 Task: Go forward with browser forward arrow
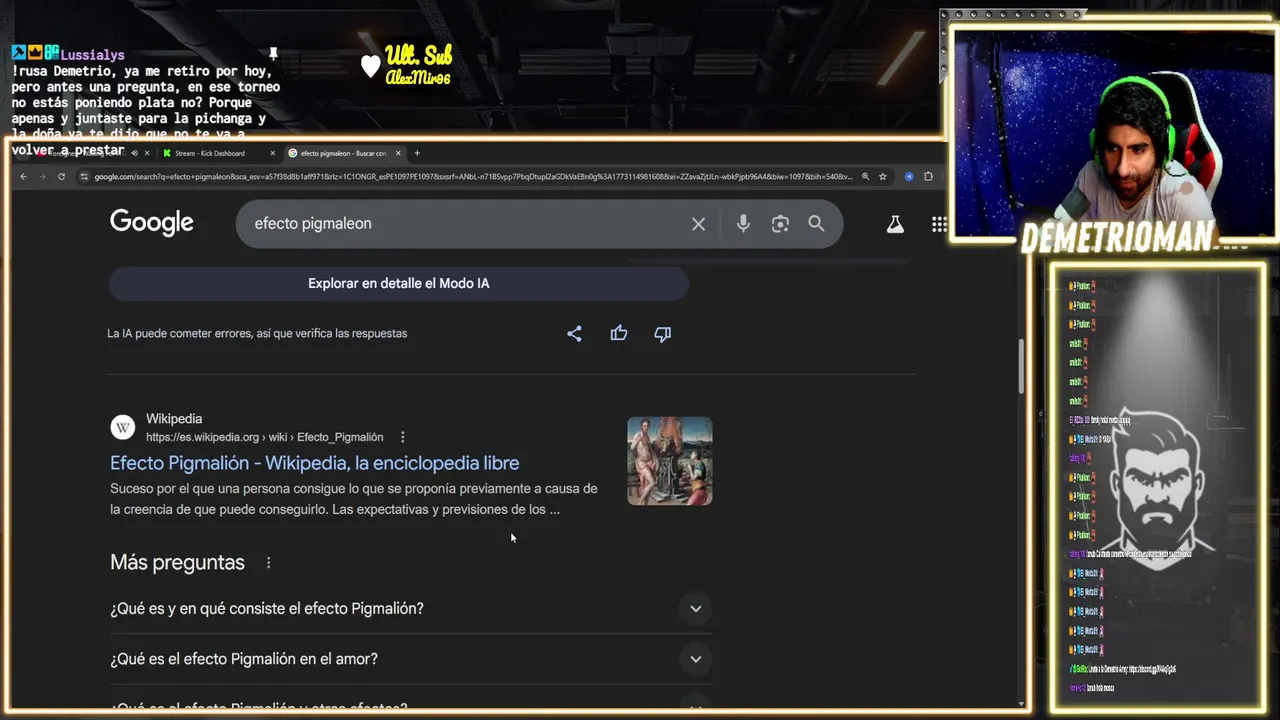(x=42, y=177)
